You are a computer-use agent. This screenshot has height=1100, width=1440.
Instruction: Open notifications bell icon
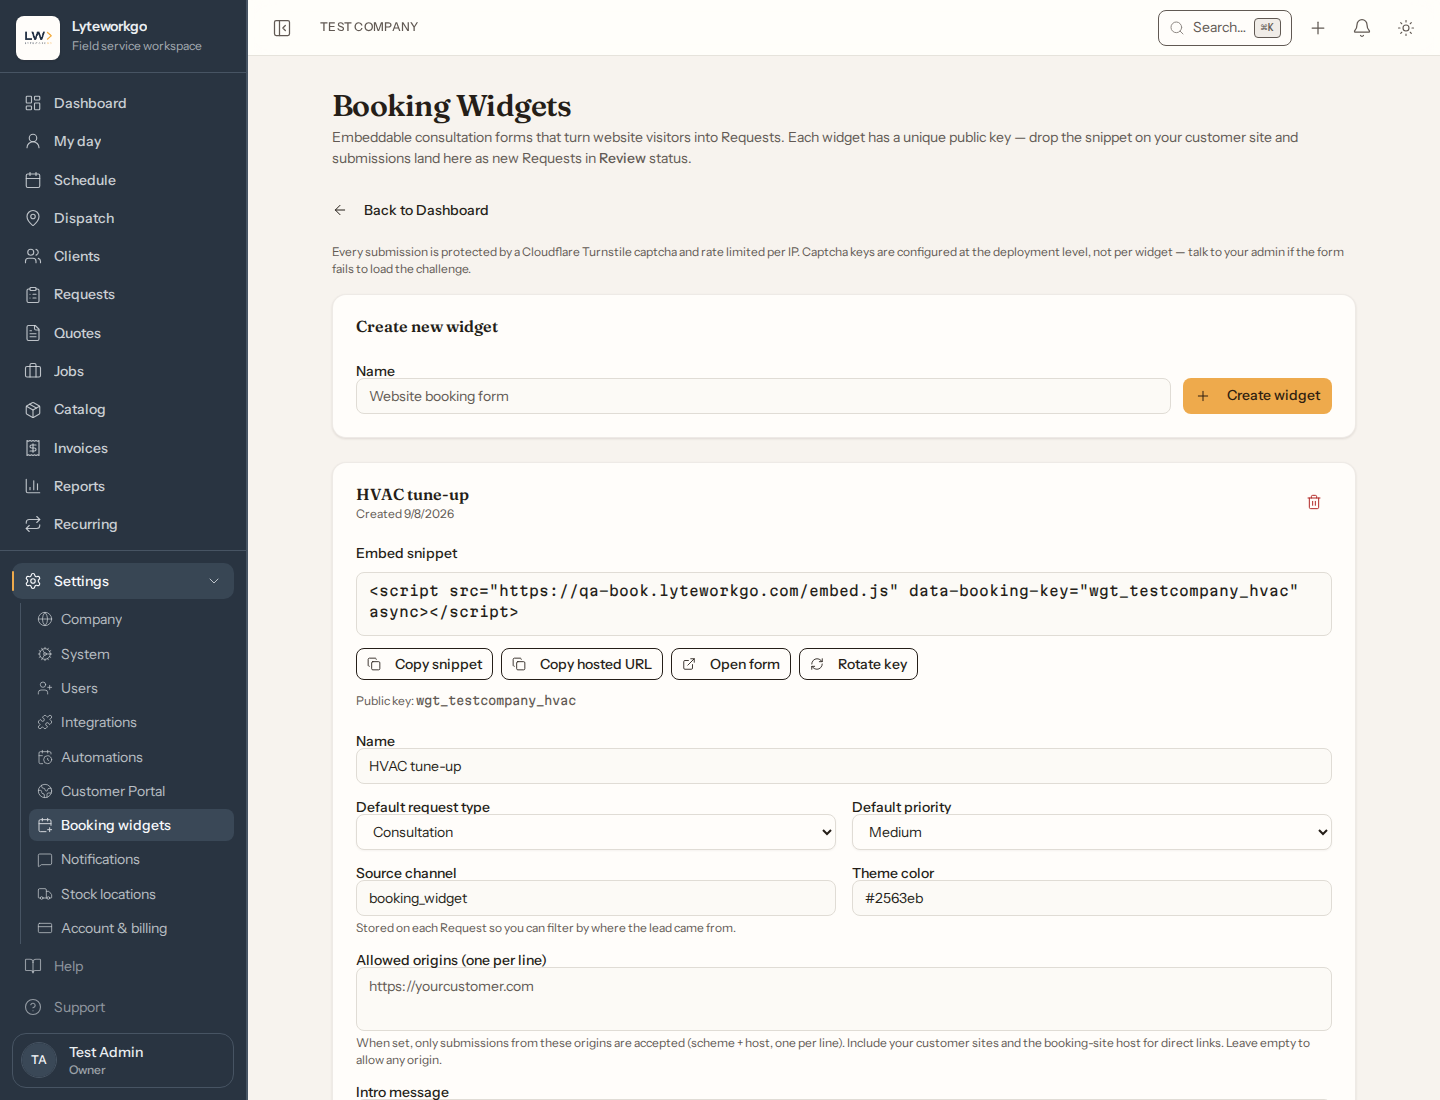click(1362, 28)
